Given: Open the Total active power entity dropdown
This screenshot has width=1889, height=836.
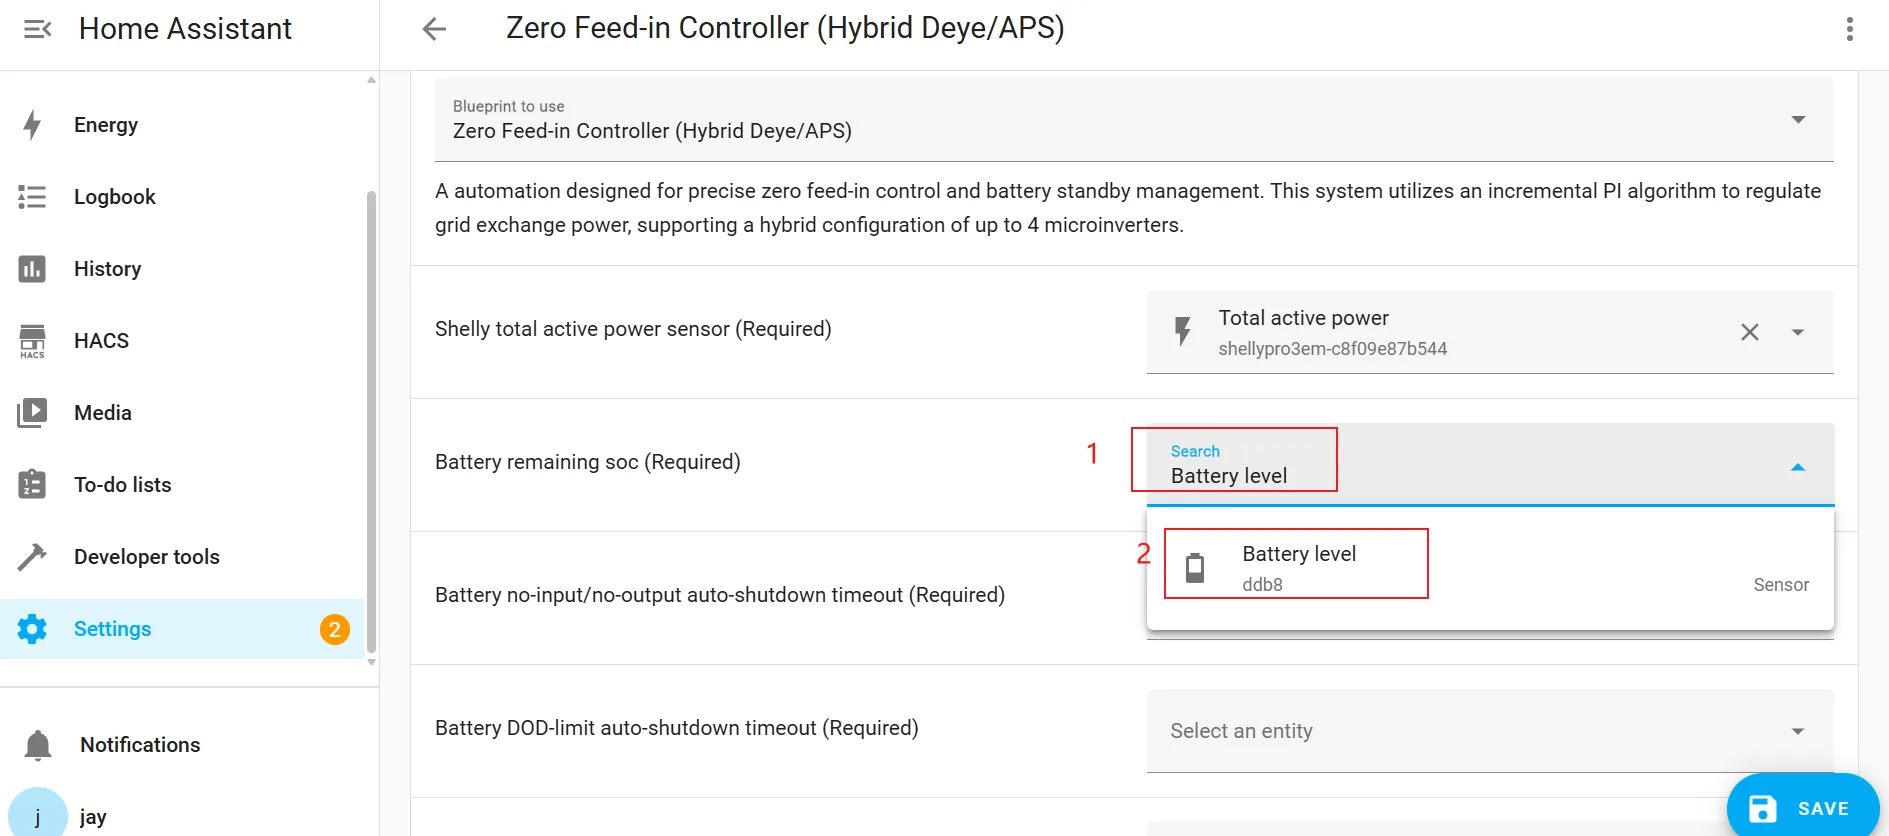Looking at the screenshot, I should [x=1797, y=332].
